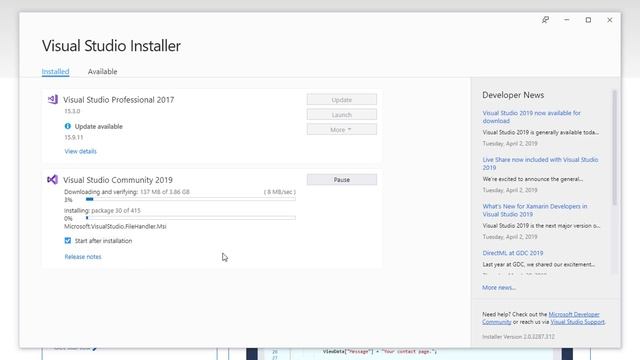Click the Microsoft.VisualStudio.FileHandler.Msi package name
Image resolution: width=640 pixels, height=360 pixels.
[x=115, y=226]
